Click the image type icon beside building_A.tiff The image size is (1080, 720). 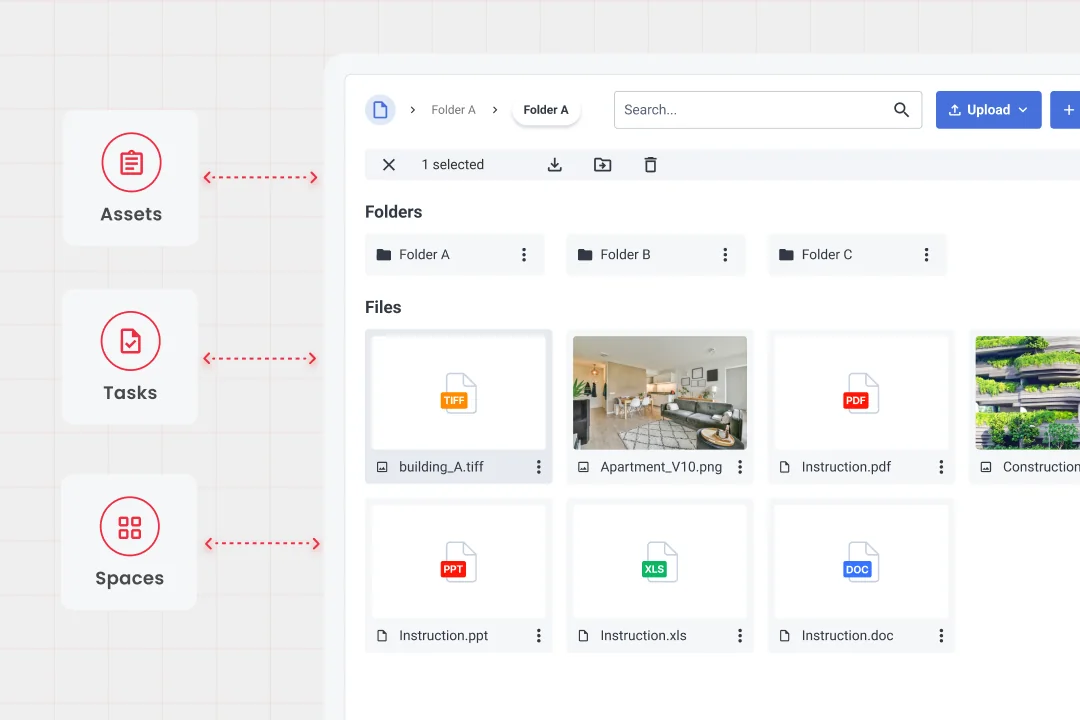(382, 467)
